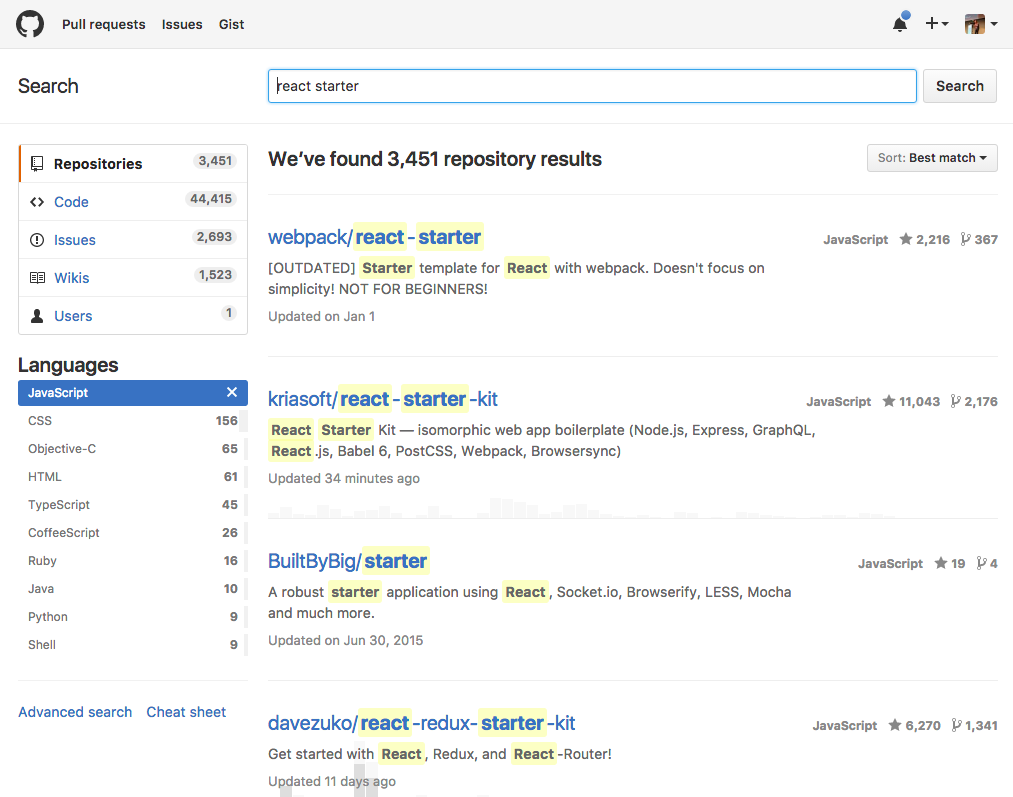Click fork icon for BuiltByBig/starter
This screenshot has width=1013, height=797.
click(981, 563)
